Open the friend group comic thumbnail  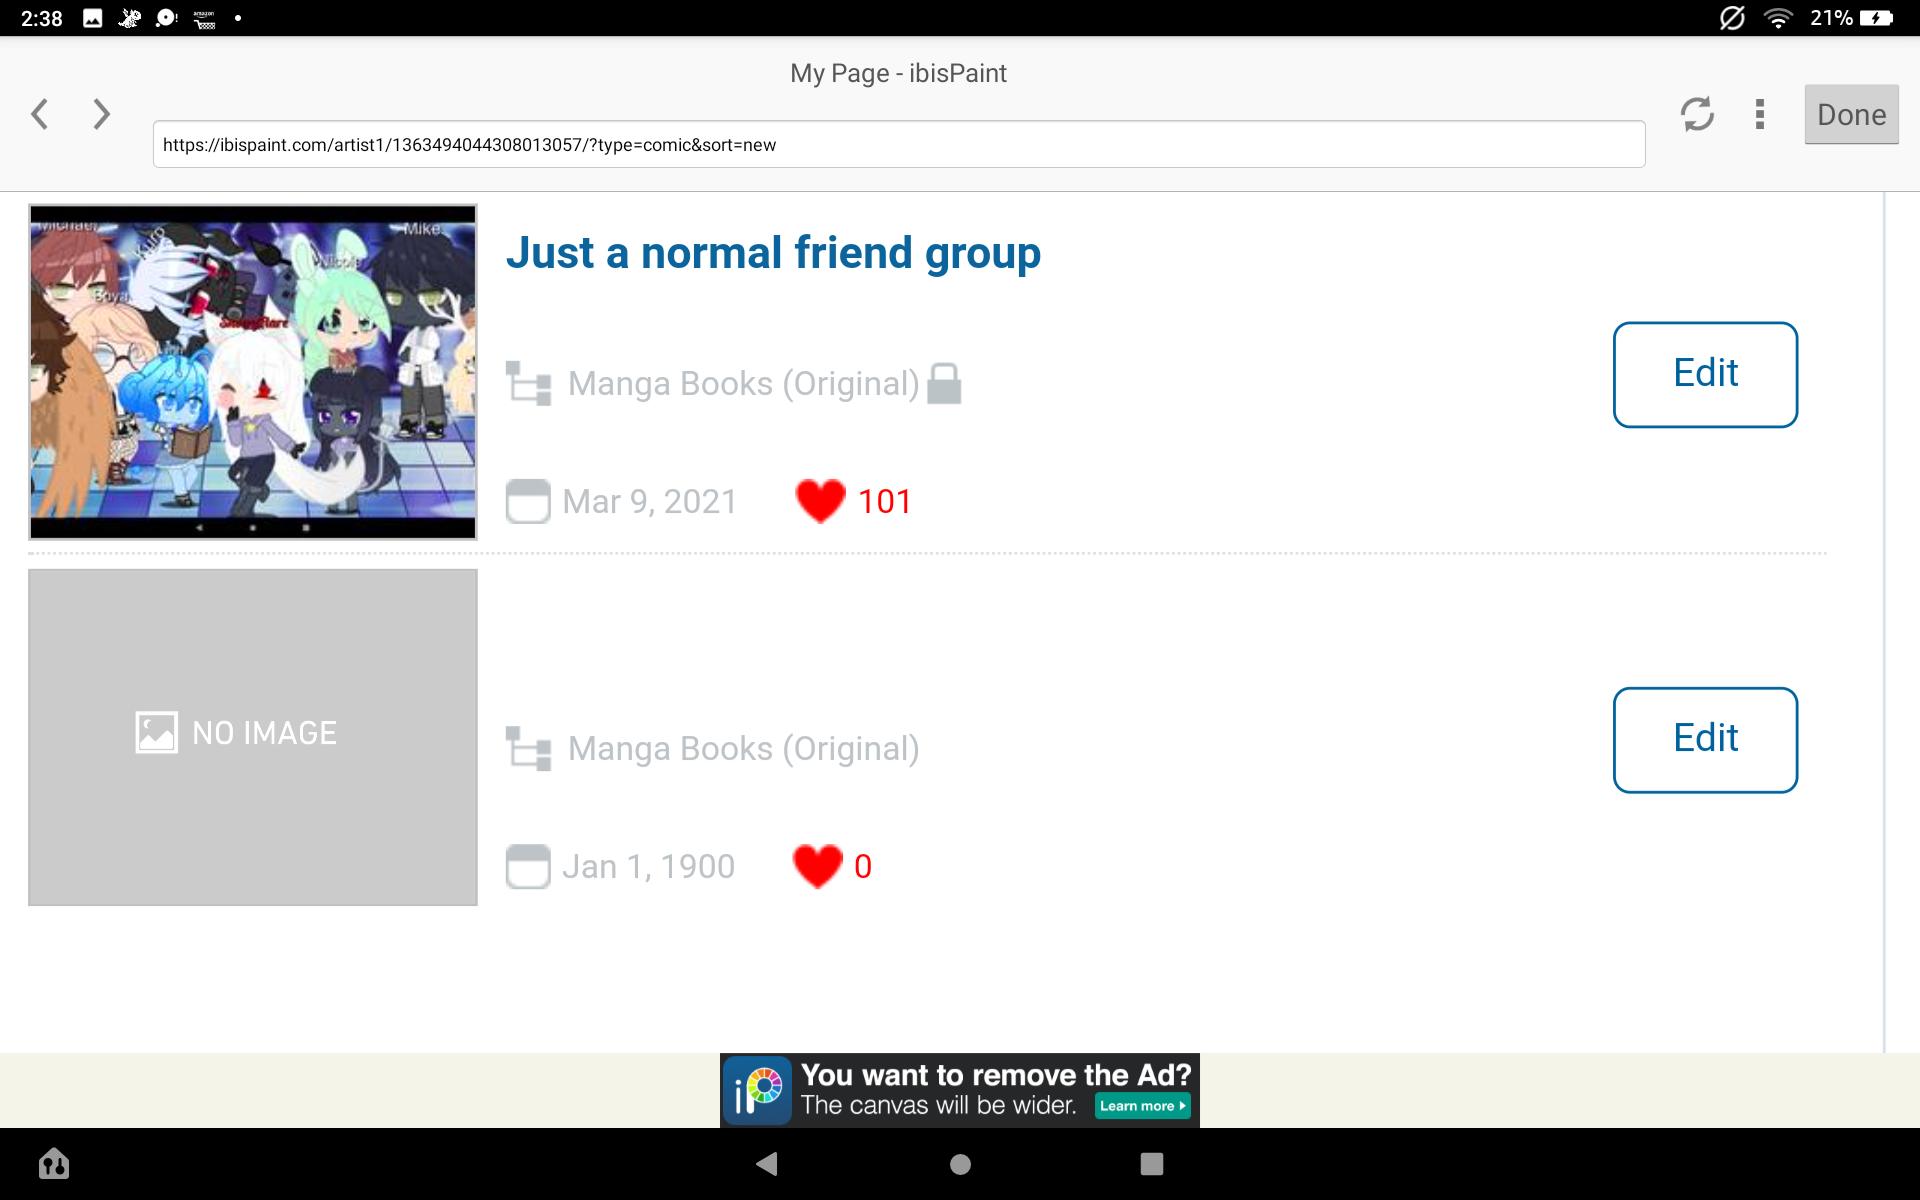253,372
